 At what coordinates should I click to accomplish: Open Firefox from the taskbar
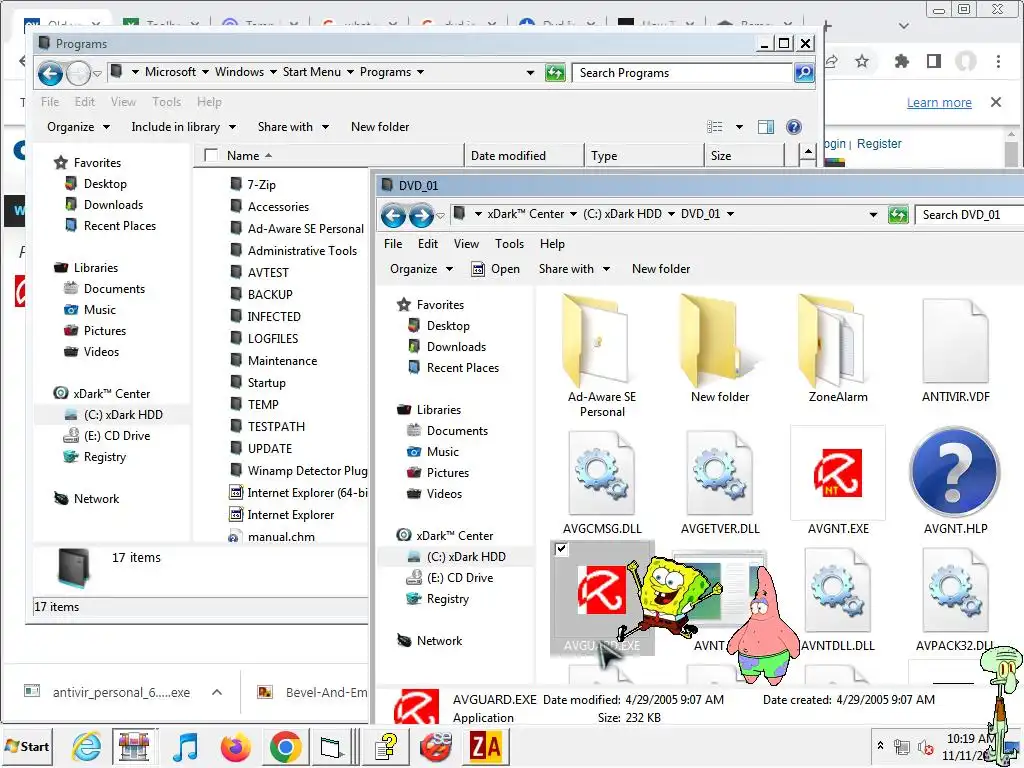click(236, 746)
